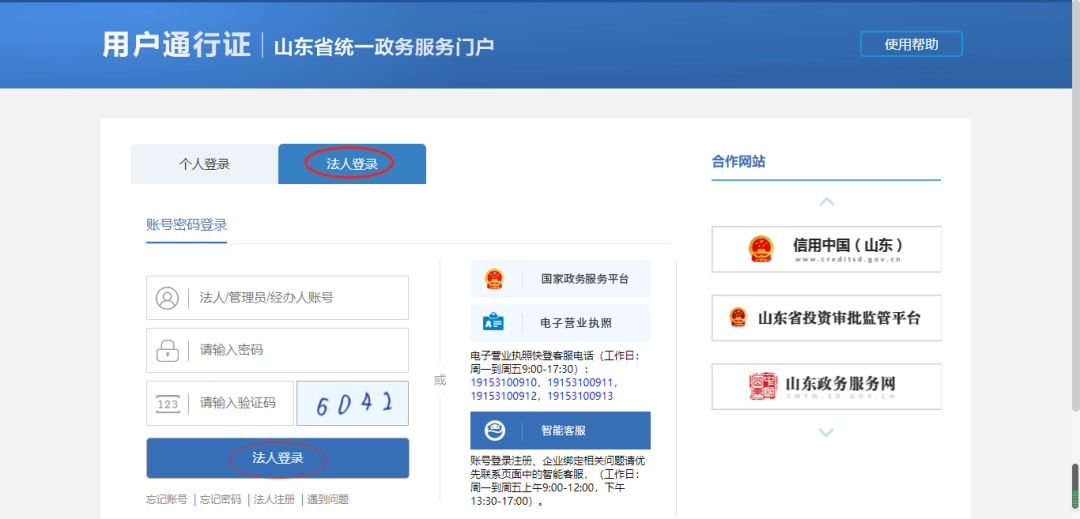Click the 123 verification code icon
The image size is (1080, 519).
167,403
